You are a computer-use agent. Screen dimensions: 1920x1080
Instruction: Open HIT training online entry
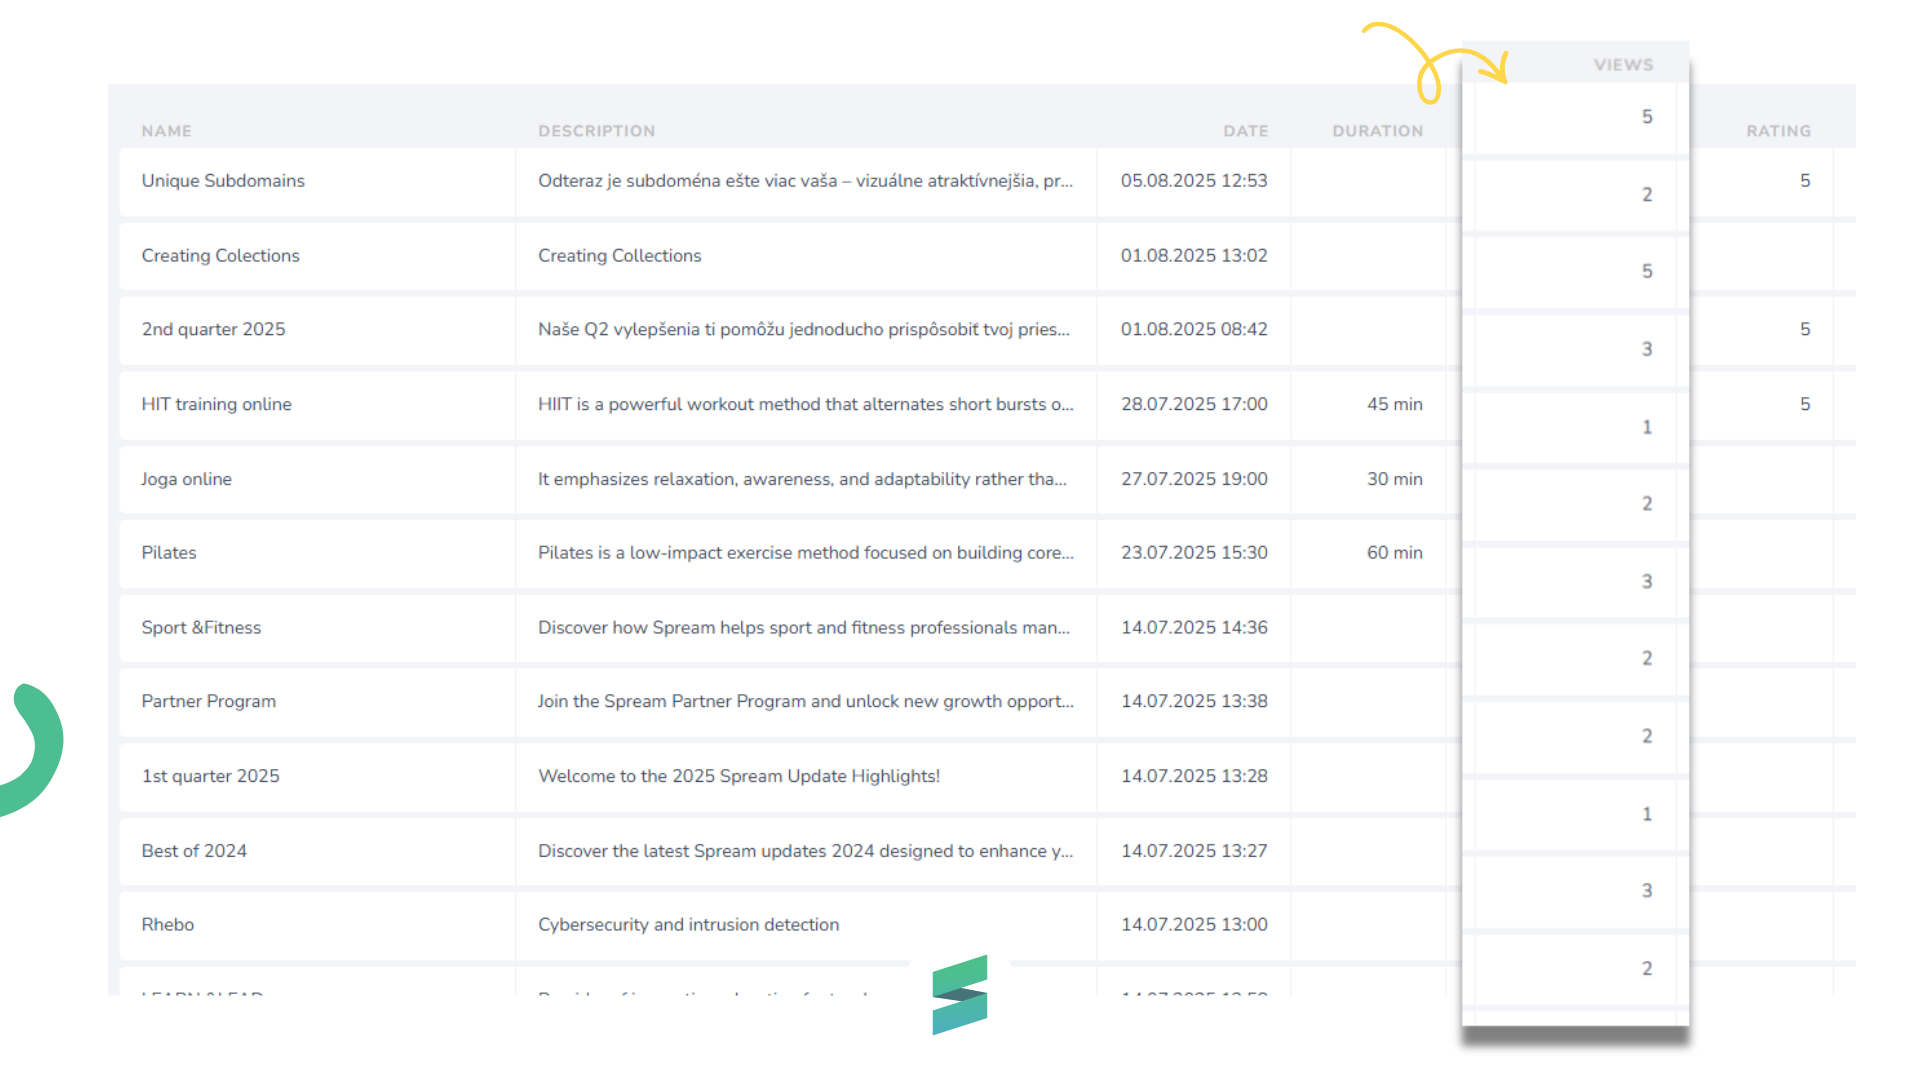216,405
